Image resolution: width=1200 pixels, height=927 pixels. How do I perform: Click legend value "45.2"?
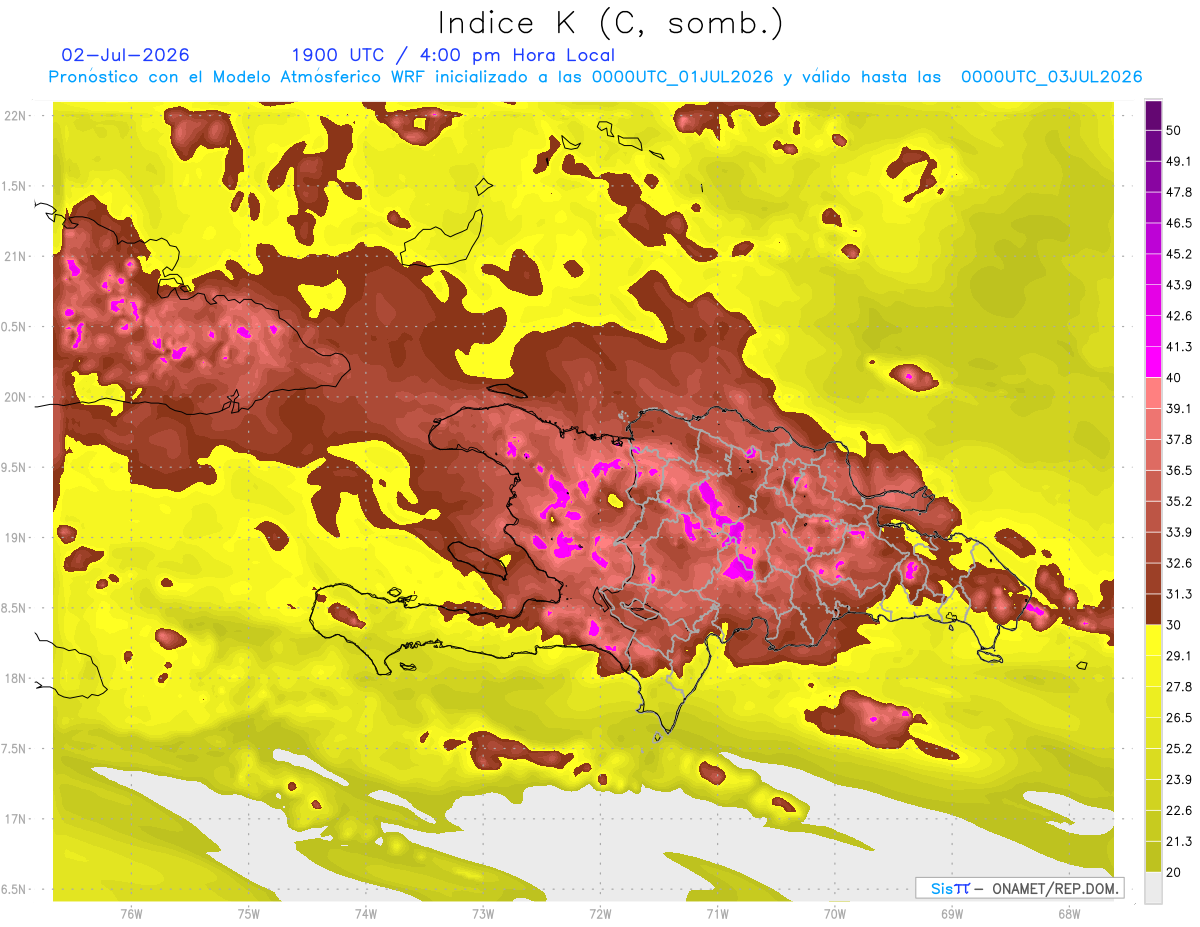tap(1180, 254)
